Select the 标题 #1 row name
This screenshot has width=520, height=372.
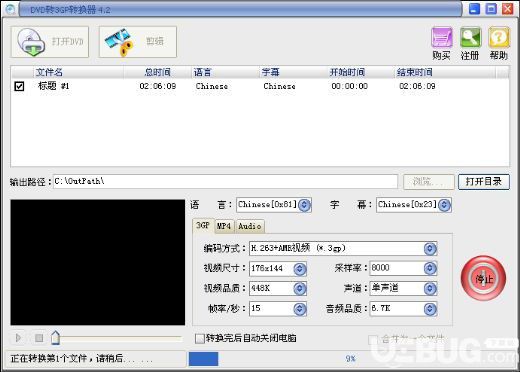(x=53, y=86)
